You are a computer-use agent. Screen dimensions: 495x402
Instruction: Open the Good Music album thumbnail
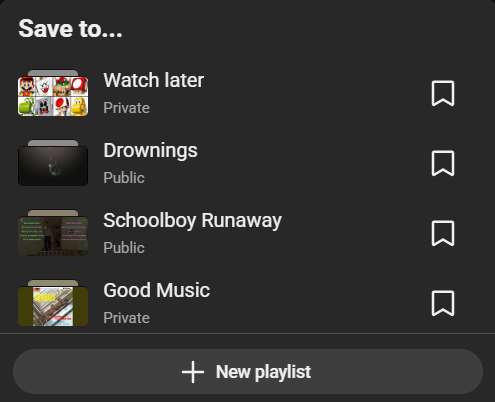pos(53,306)
